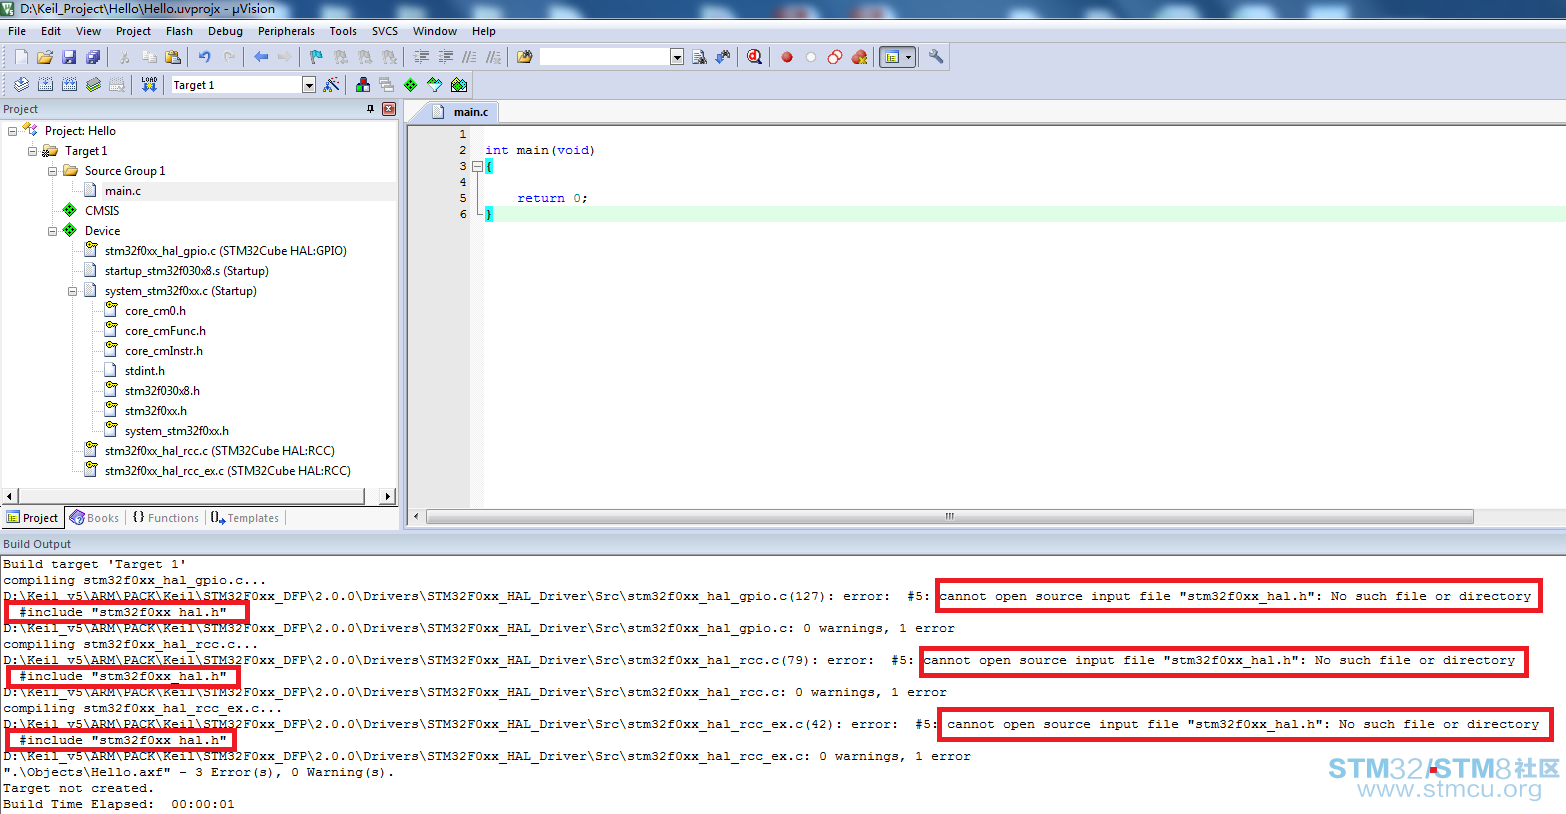The height and width of the screenshot is (814, 1566).
Task: Navigate backwards with the blue left arrow
Action: [261, 57]
